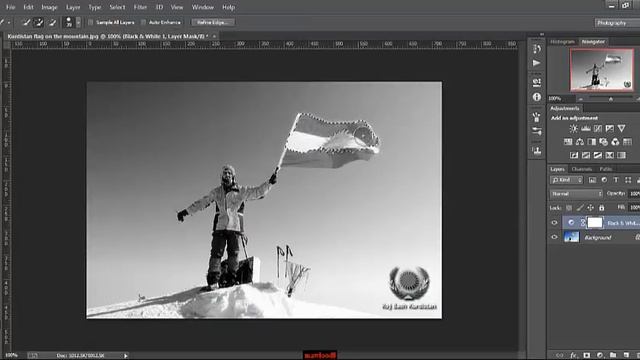Add an Invert adjustment
The height and width of the screenshot is (360, 640).
point(574,156)
